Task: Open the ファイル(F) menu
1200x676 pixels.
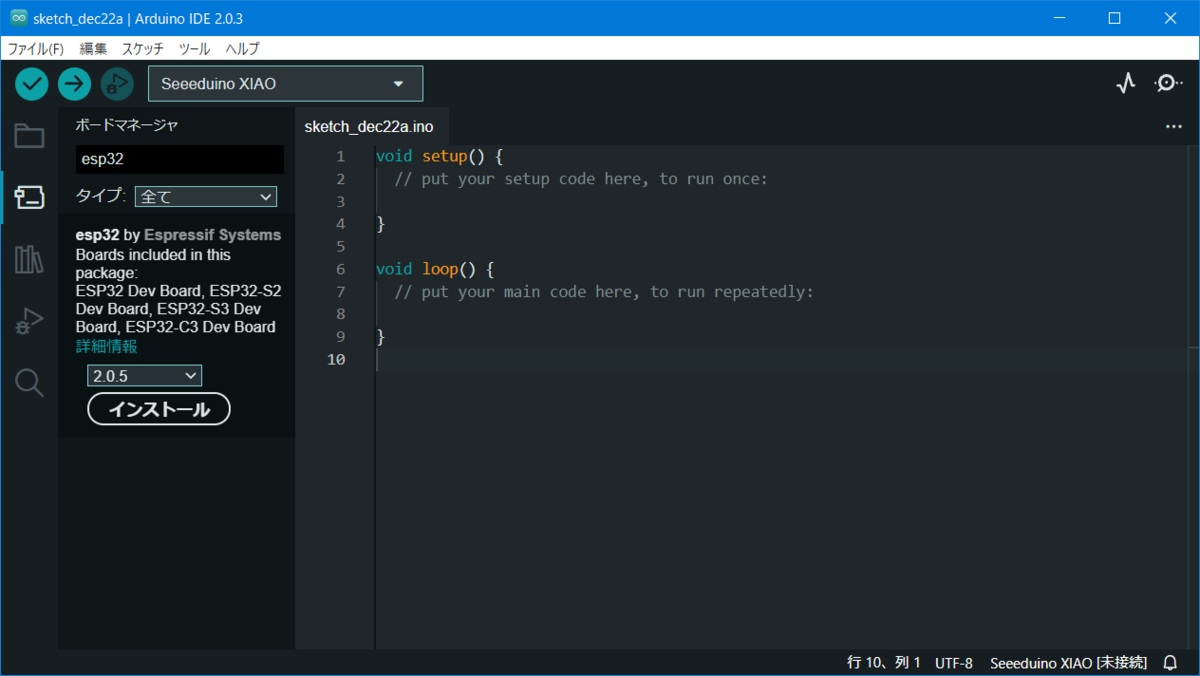Action: pyautogui.click(x=36, y=48)
